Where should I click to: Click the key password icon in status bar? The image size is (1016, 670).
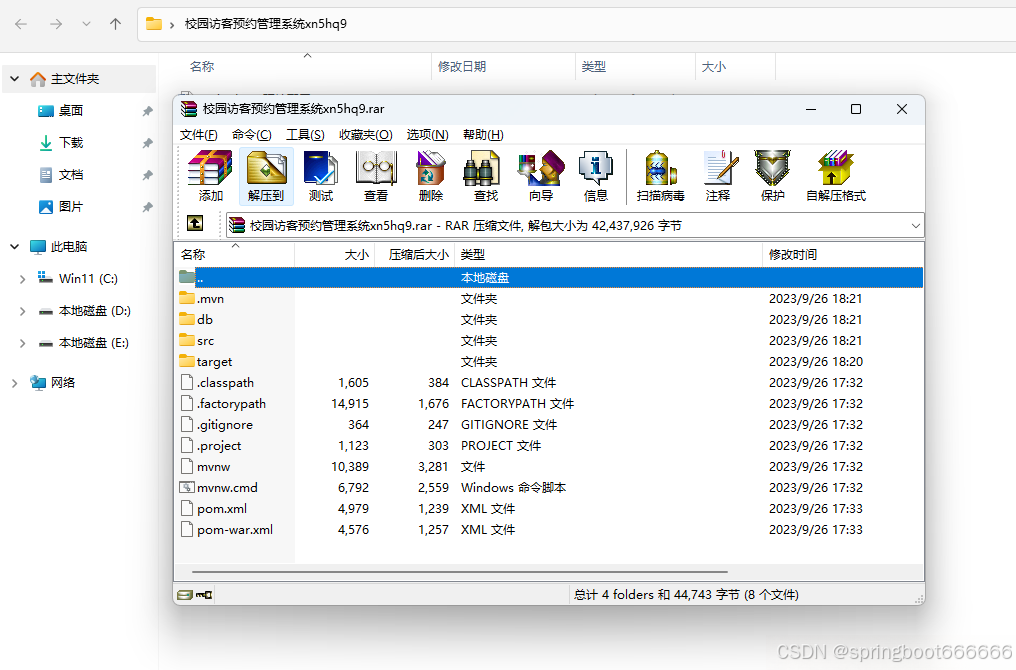point(204,594)
